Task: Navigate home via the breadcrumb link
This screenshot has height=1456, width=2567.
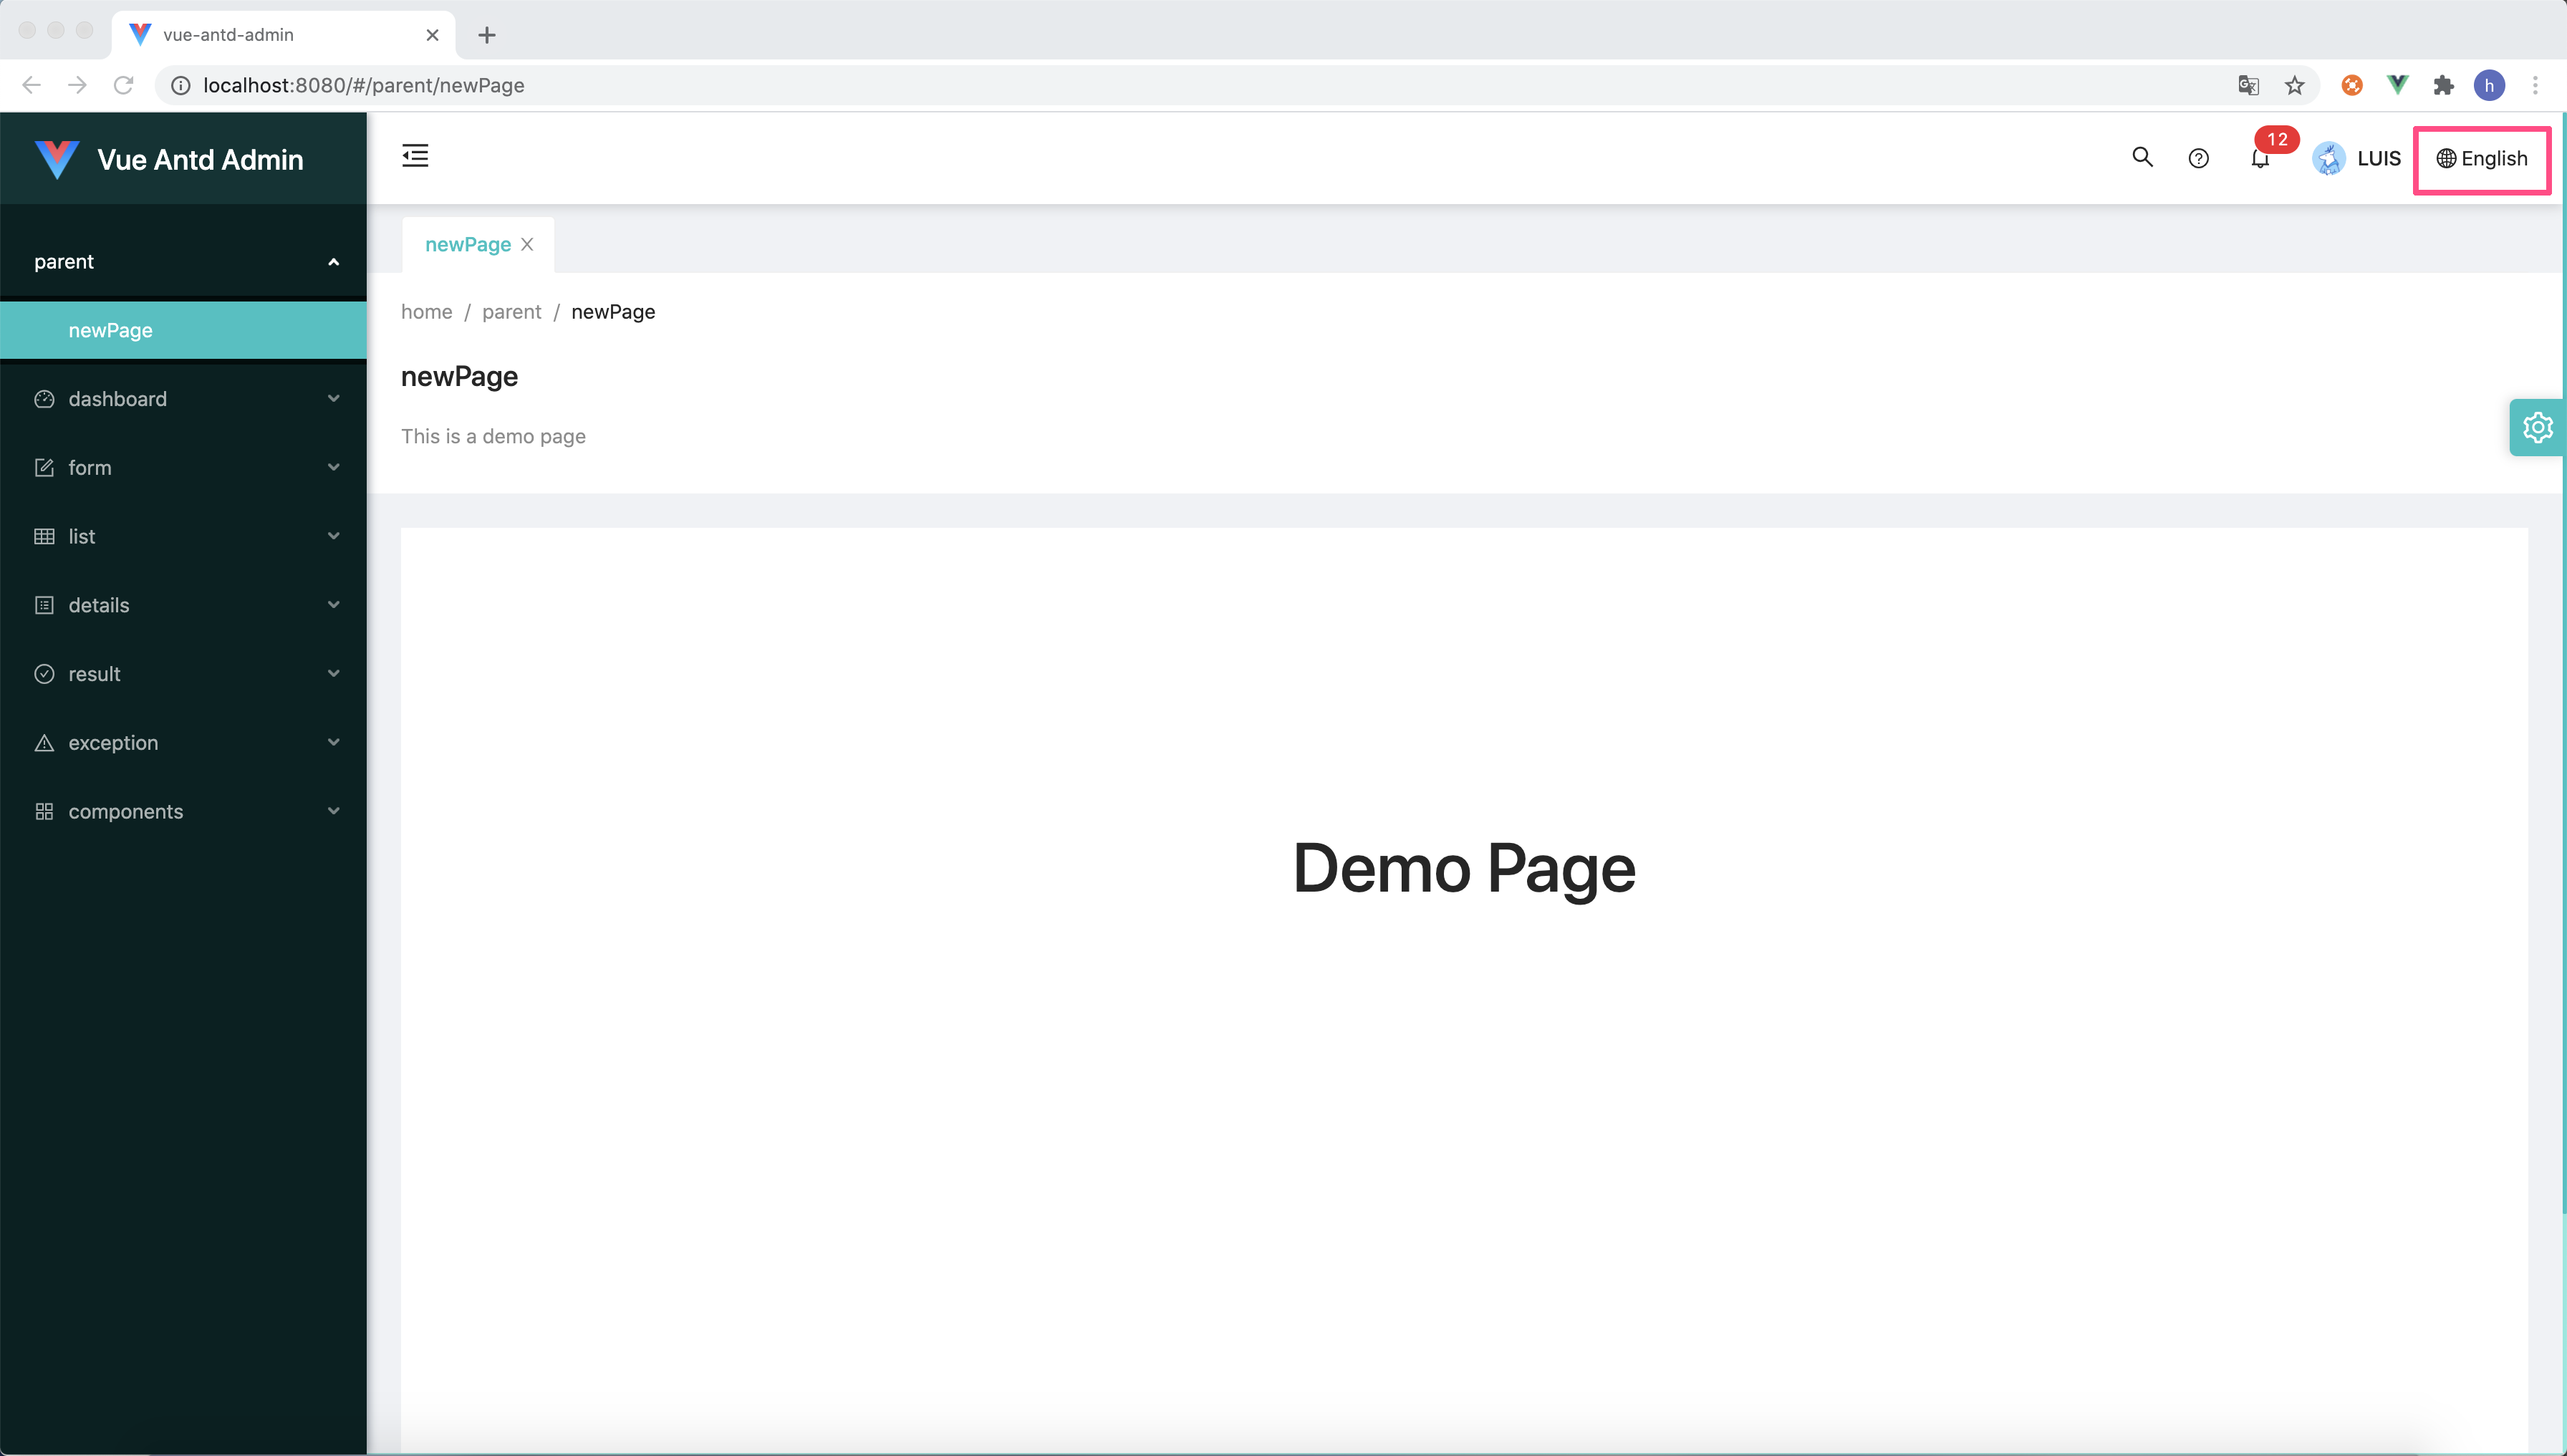Action: point(426,311)
